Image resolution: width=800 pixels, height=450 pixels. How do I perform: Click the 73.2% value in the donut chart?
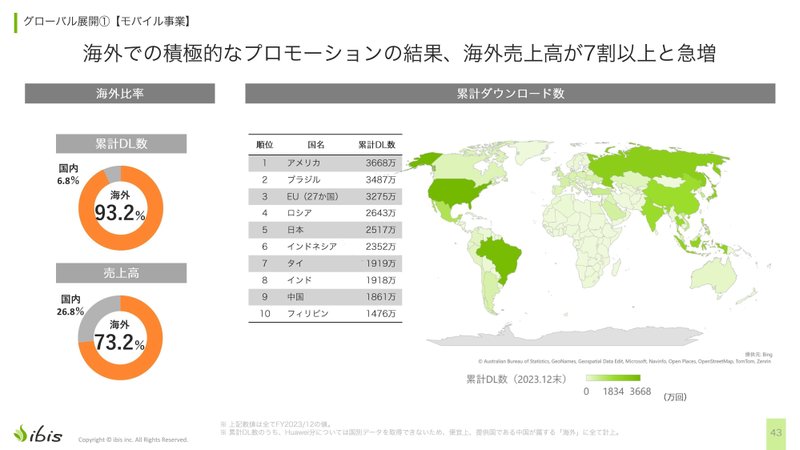coord(120,342)
